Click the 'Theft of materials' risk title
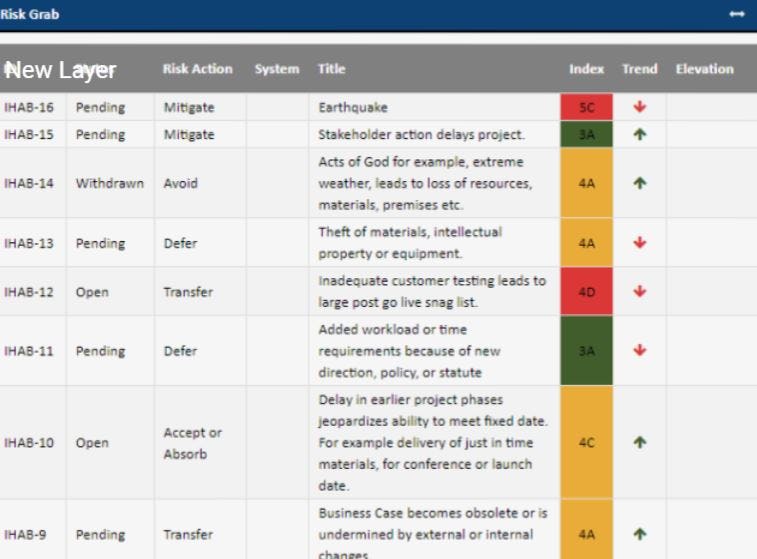Image resolution: width=757 pixels, height=559 pixels. [410, 243]
